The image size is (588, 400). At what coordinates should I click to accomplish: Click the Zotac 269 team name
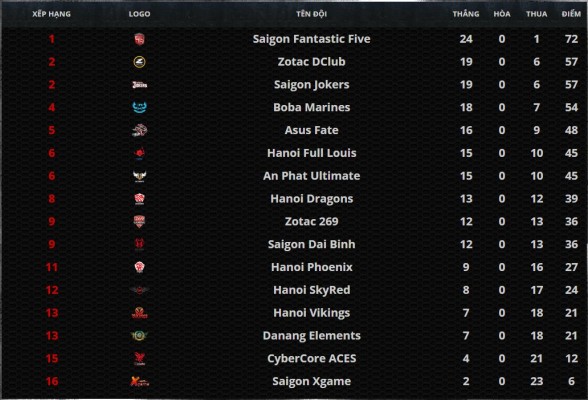pos(311,221)
